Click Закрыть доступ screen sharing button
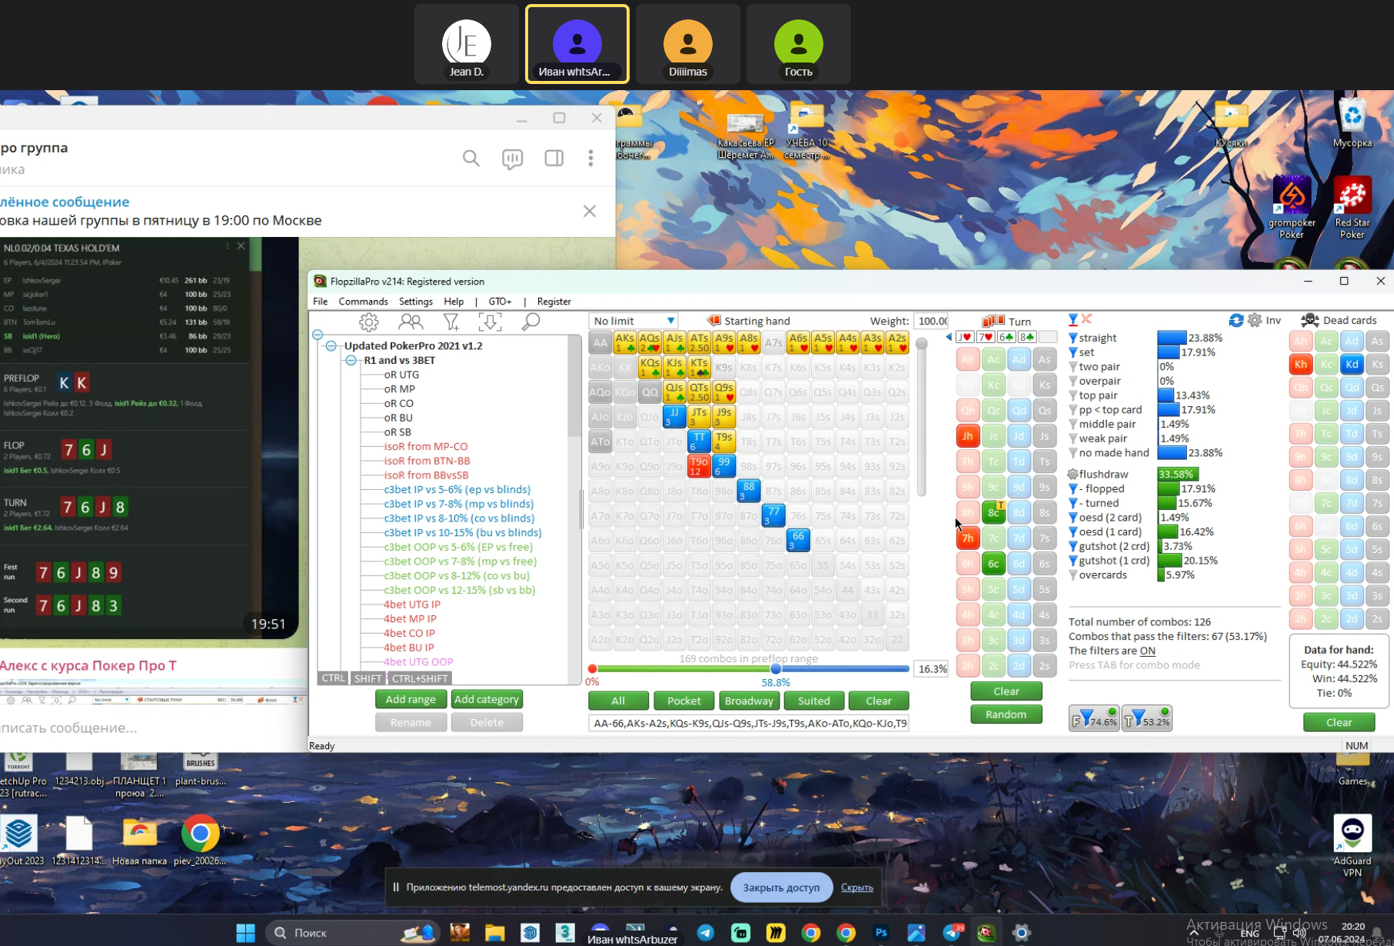This screenshot has height=946, width=1394. (x=781, y=887)
